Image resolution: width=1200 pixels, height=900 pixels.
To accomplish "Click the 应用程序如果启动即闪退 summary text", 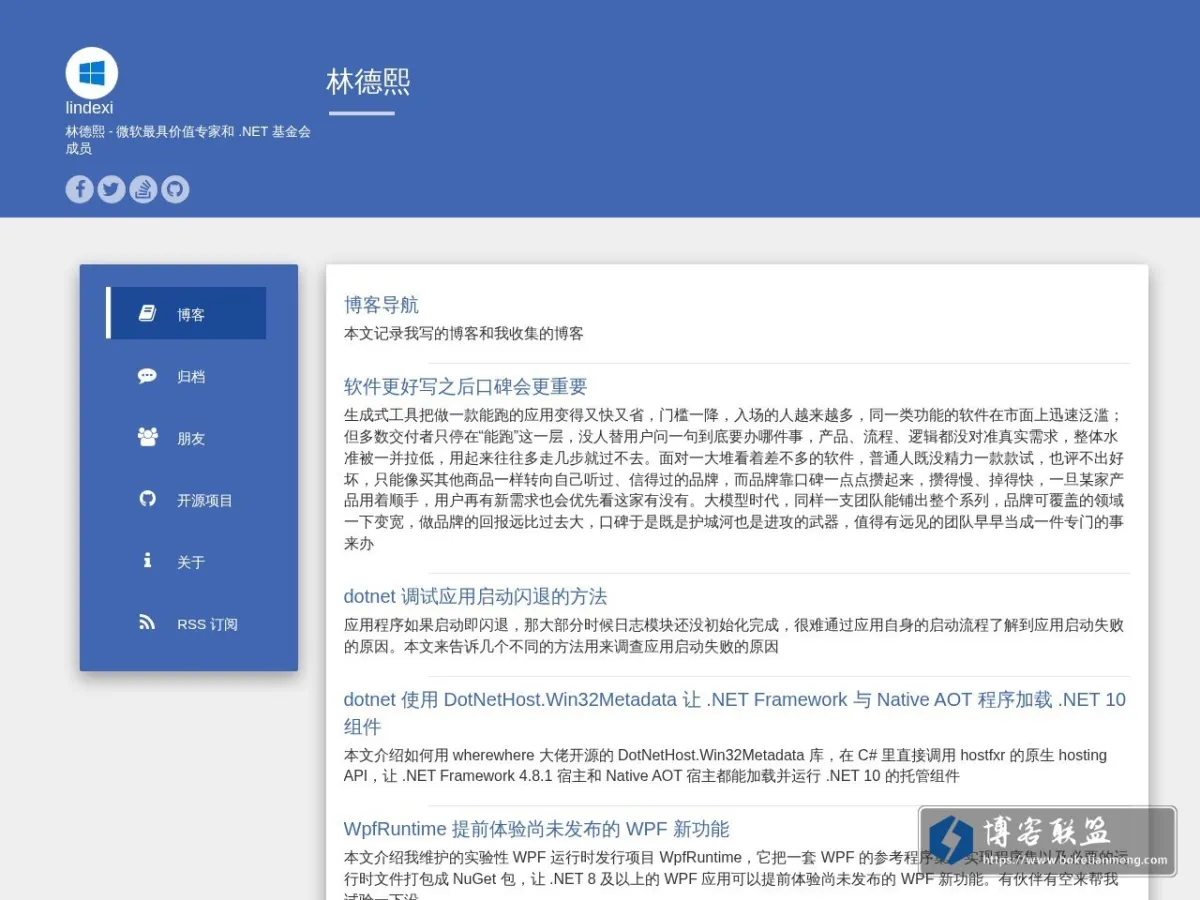I will (735, 636).
